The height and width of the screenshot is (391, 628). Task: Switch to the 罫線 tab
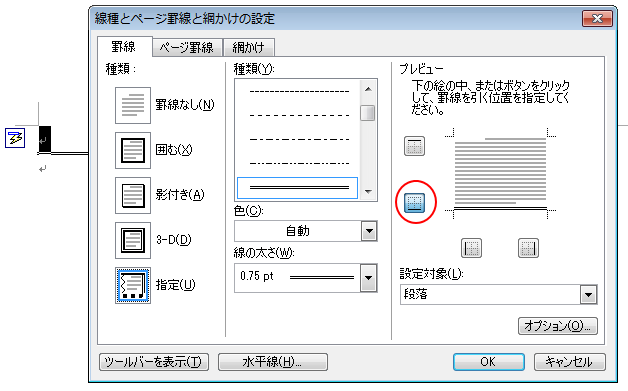point(124,47)
